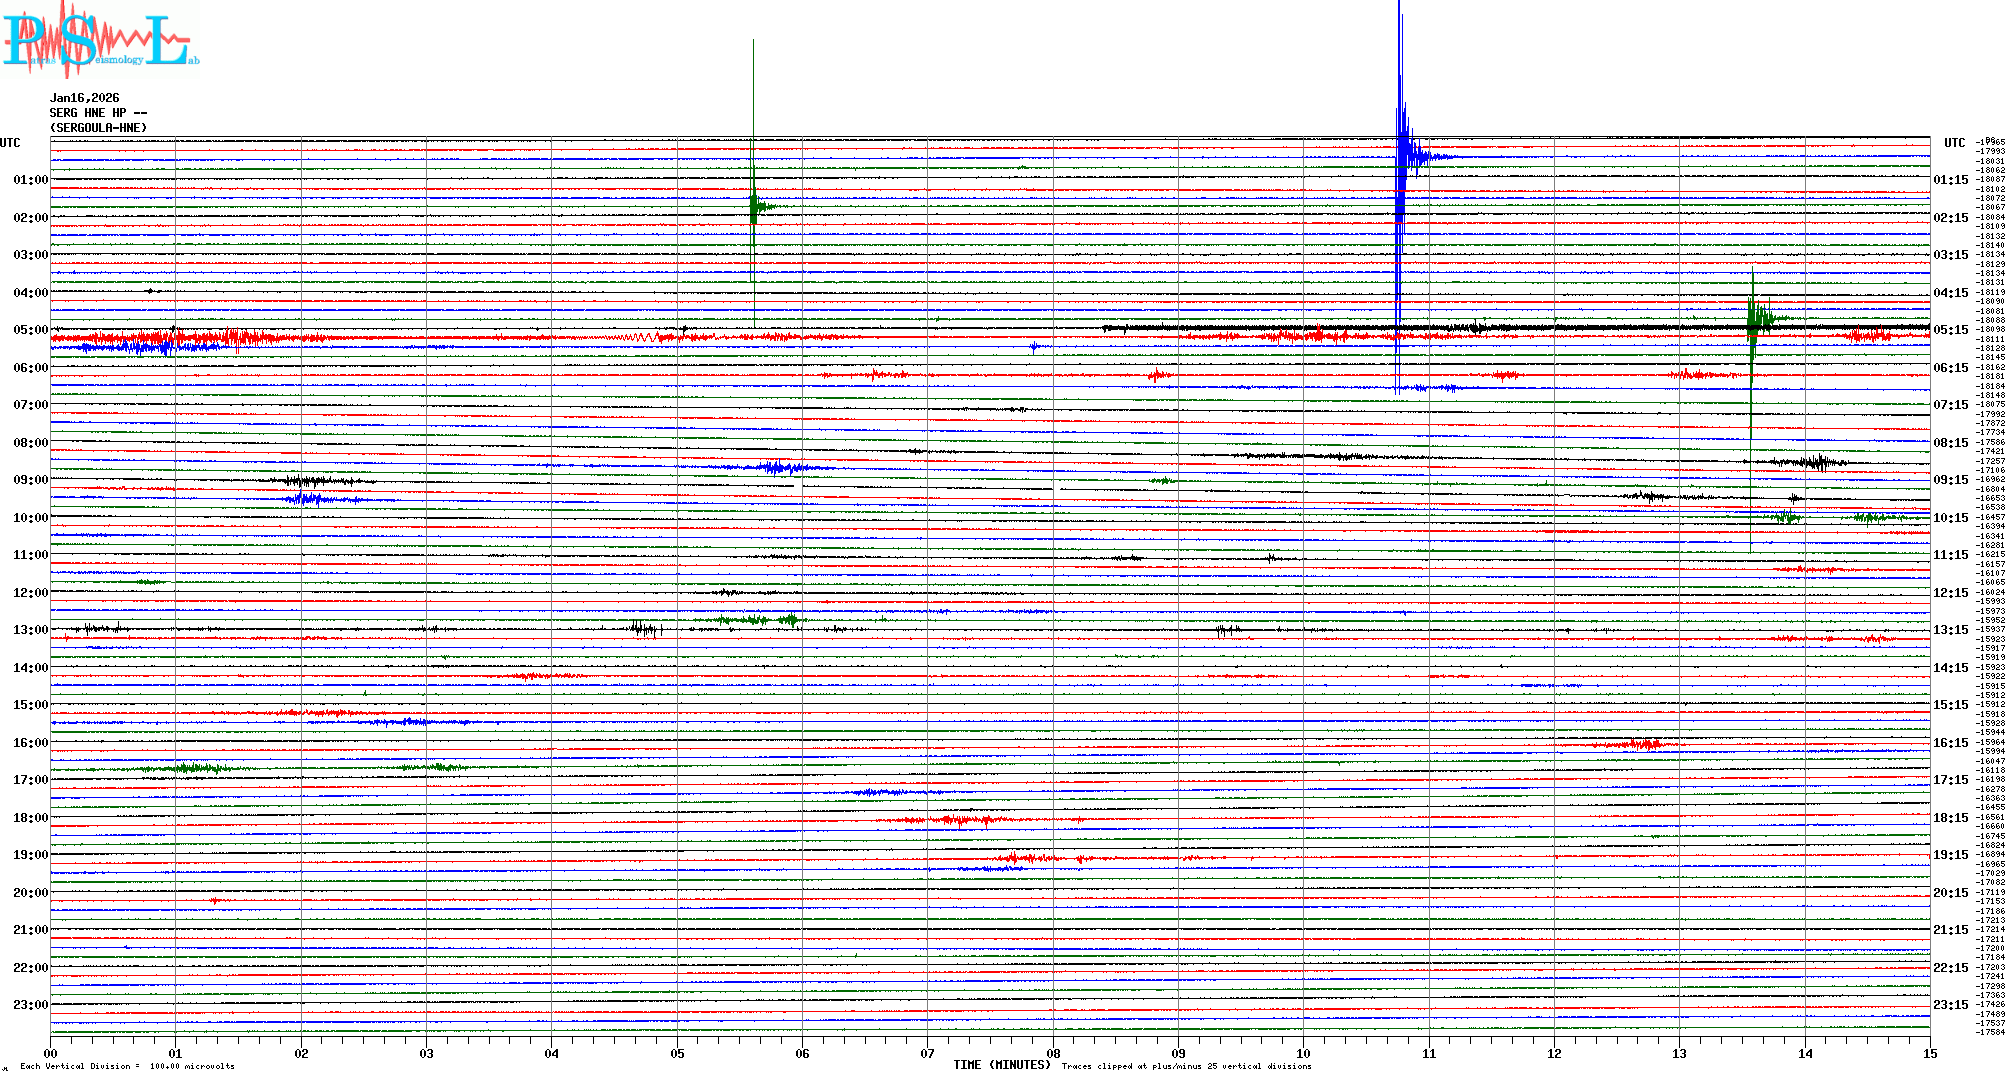Click the Jan16,2026 date label
2010x1080 pixels.
point(85,98)
